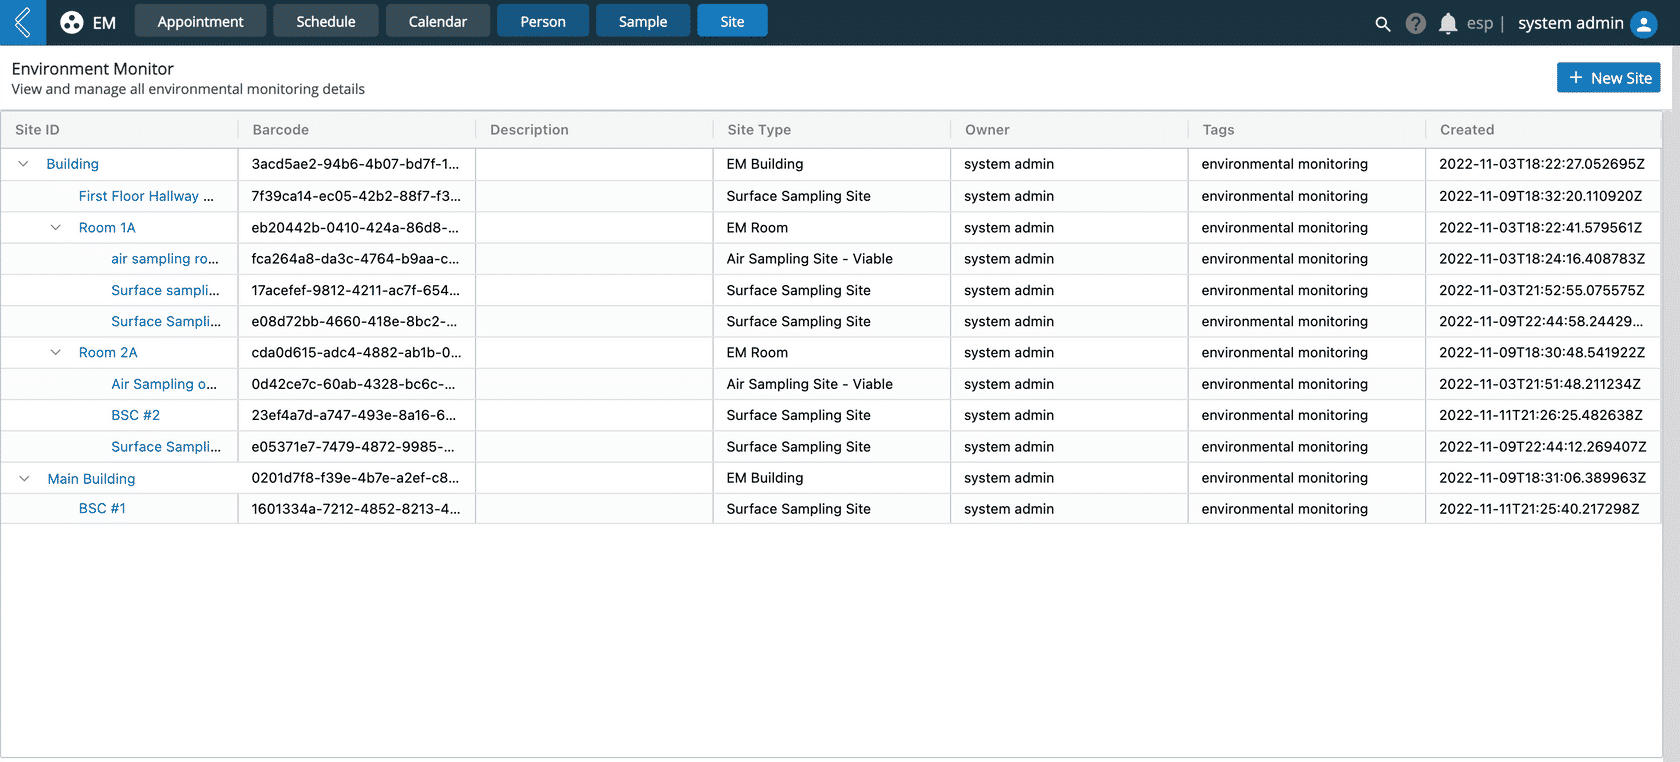
Task: Collapse the Main Building tree node
Action: coord(24,479)
